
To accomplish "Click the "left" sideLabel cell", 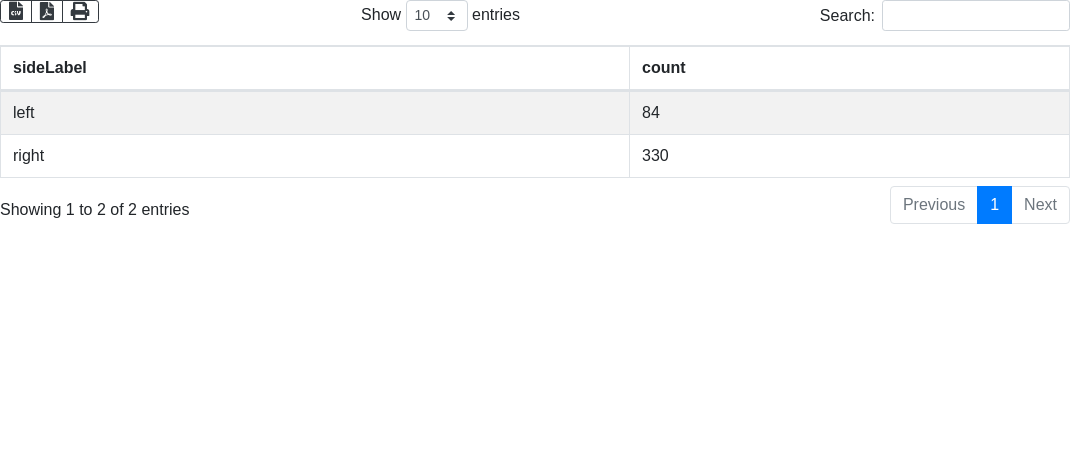I will pos(24,113).
